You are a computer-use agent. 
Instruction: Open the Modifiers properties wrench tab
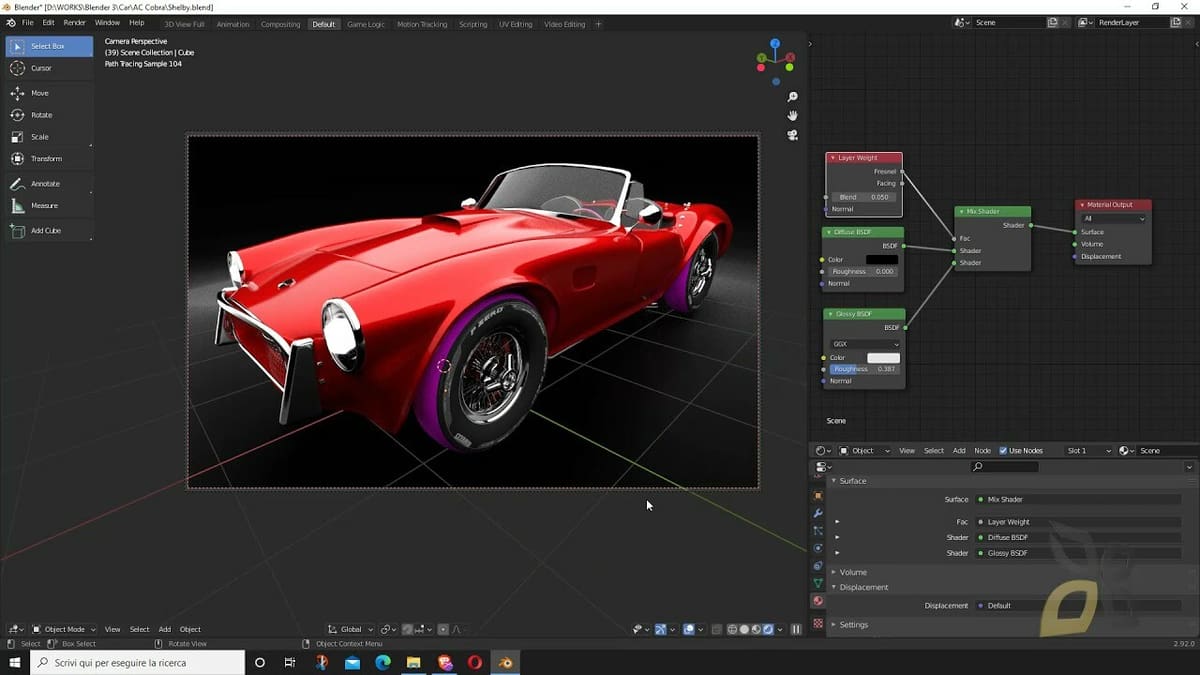click(818, 513)
